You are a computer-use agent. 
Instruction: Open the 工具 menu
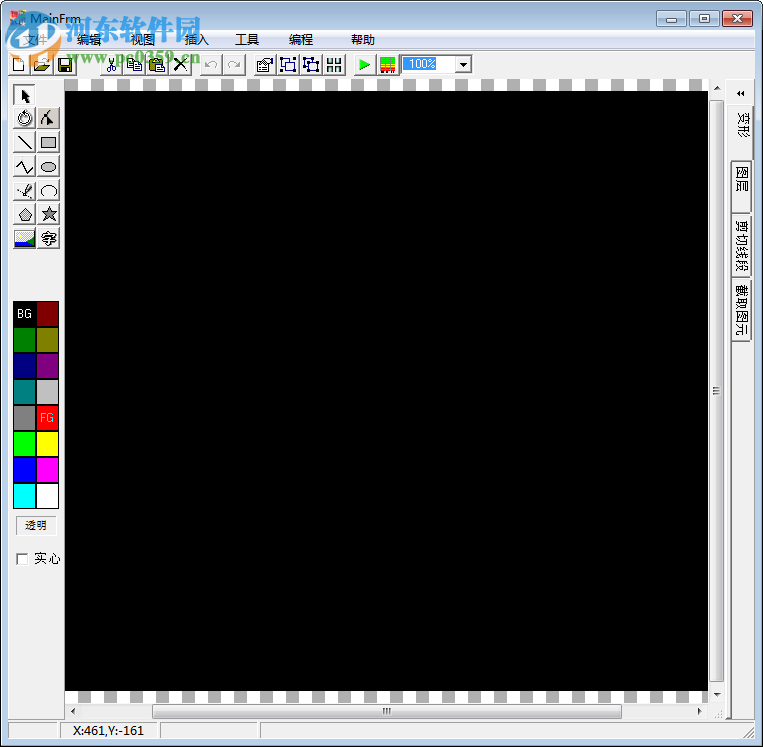click(247, 40)
